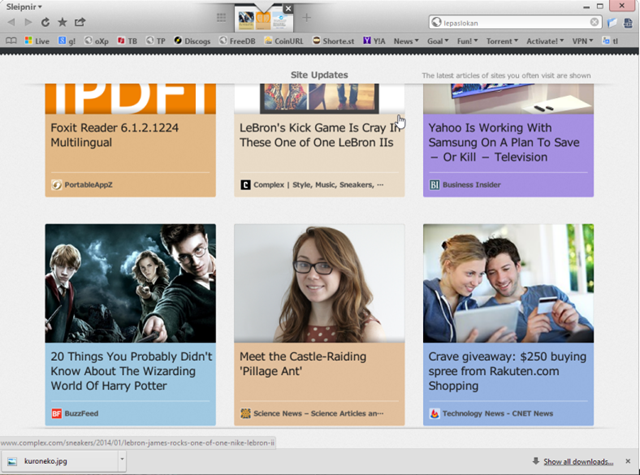Open the downloaded kuroneko.jpg file
The image size is (640, 475).
click(60, 462)
